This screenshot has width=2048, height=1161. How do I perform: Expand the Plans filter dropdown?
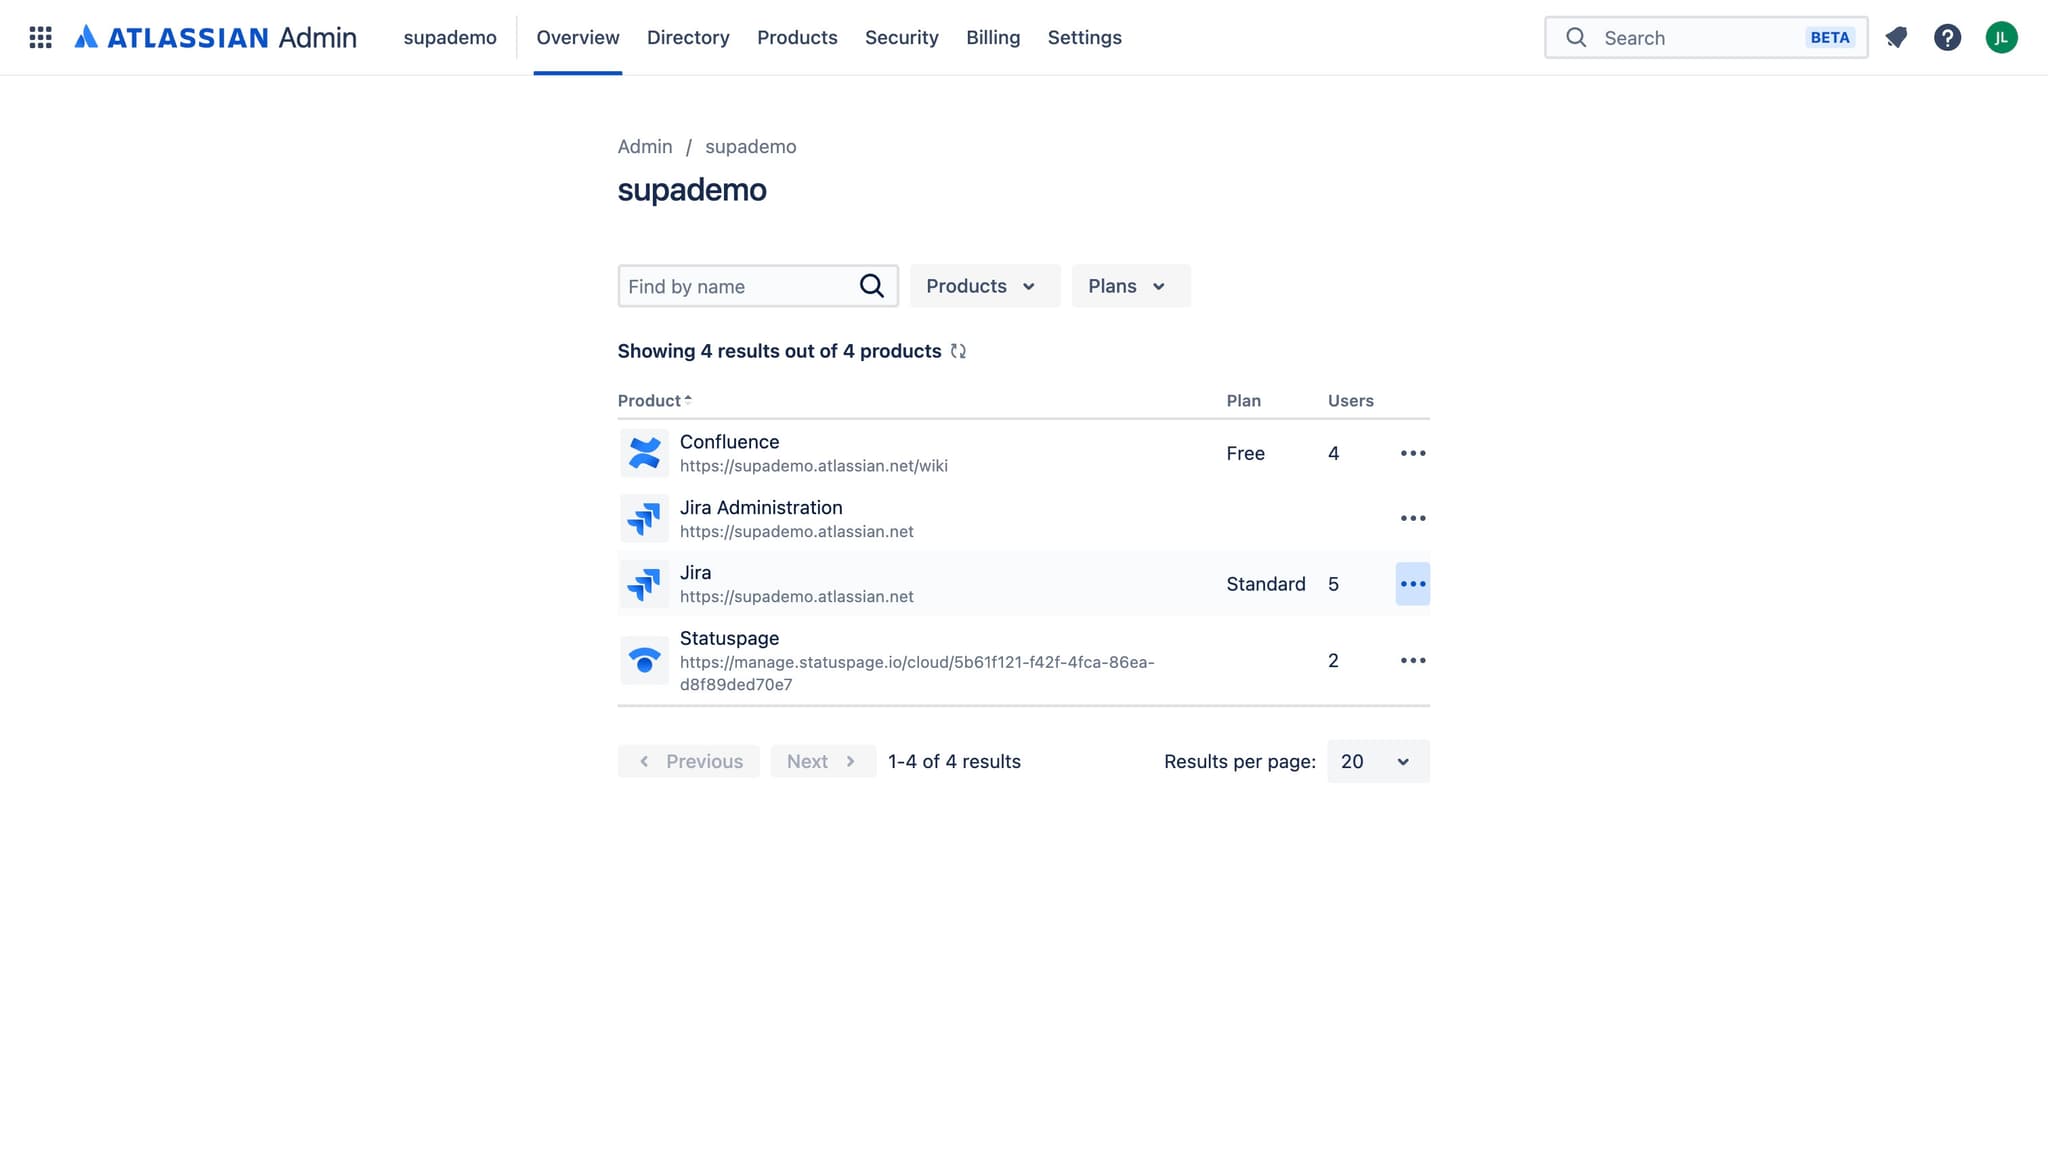click(1130, 286)
